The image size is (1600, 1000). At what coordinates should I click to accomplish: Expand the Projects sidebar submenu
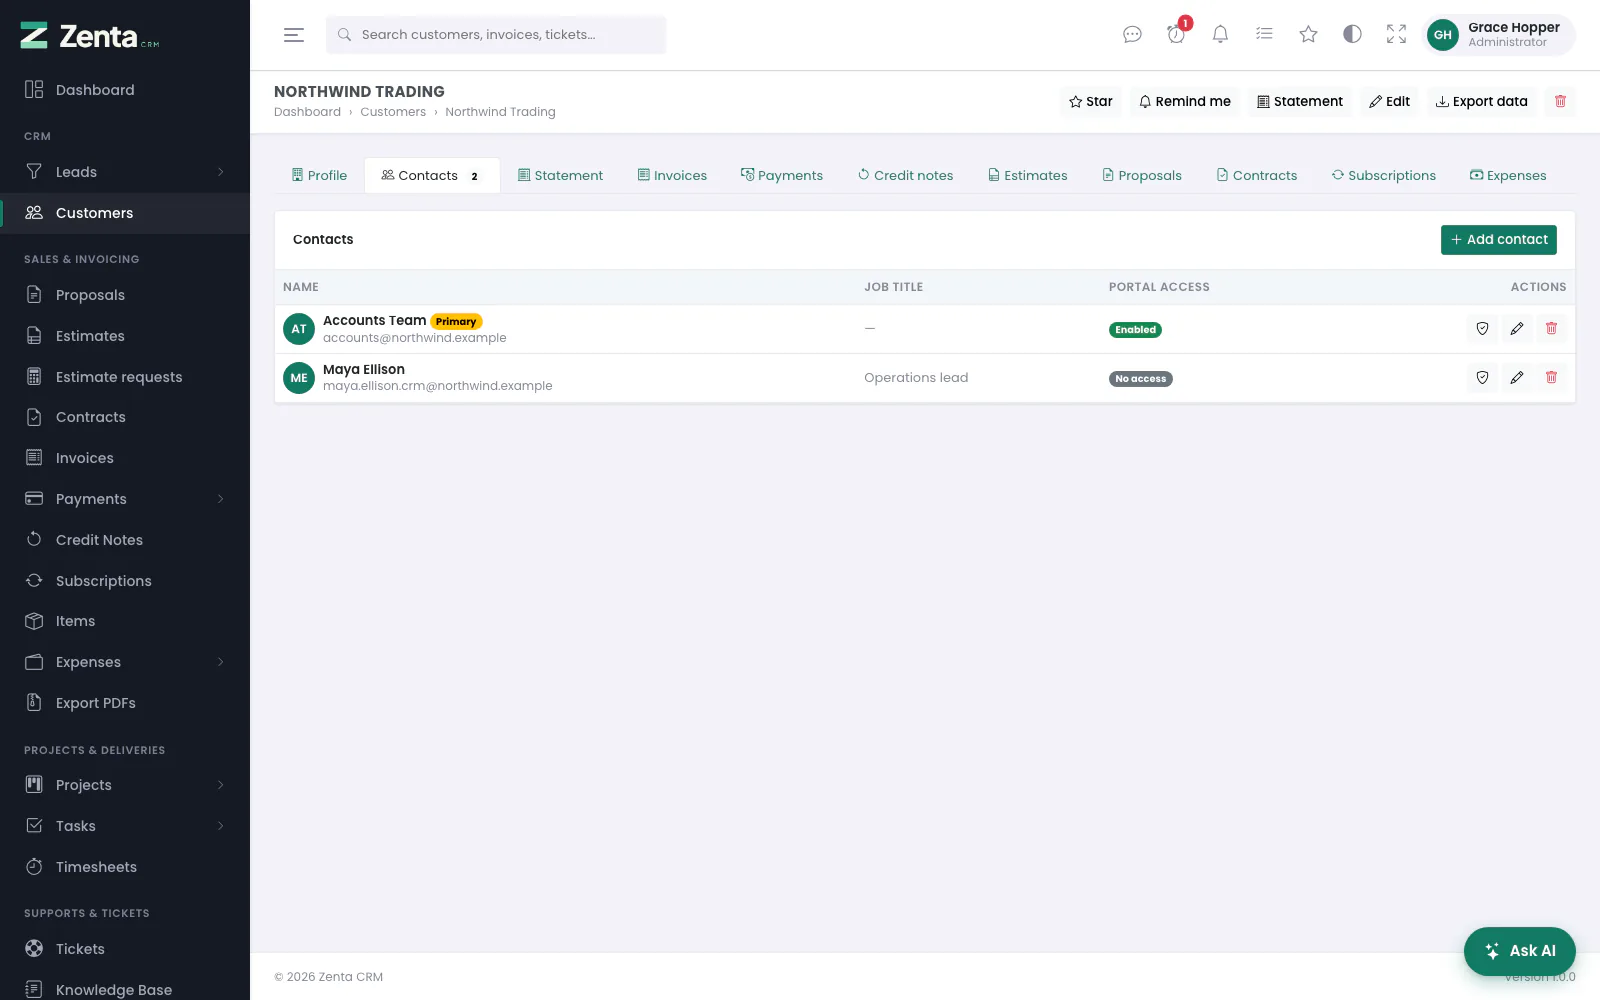point(221,785)
